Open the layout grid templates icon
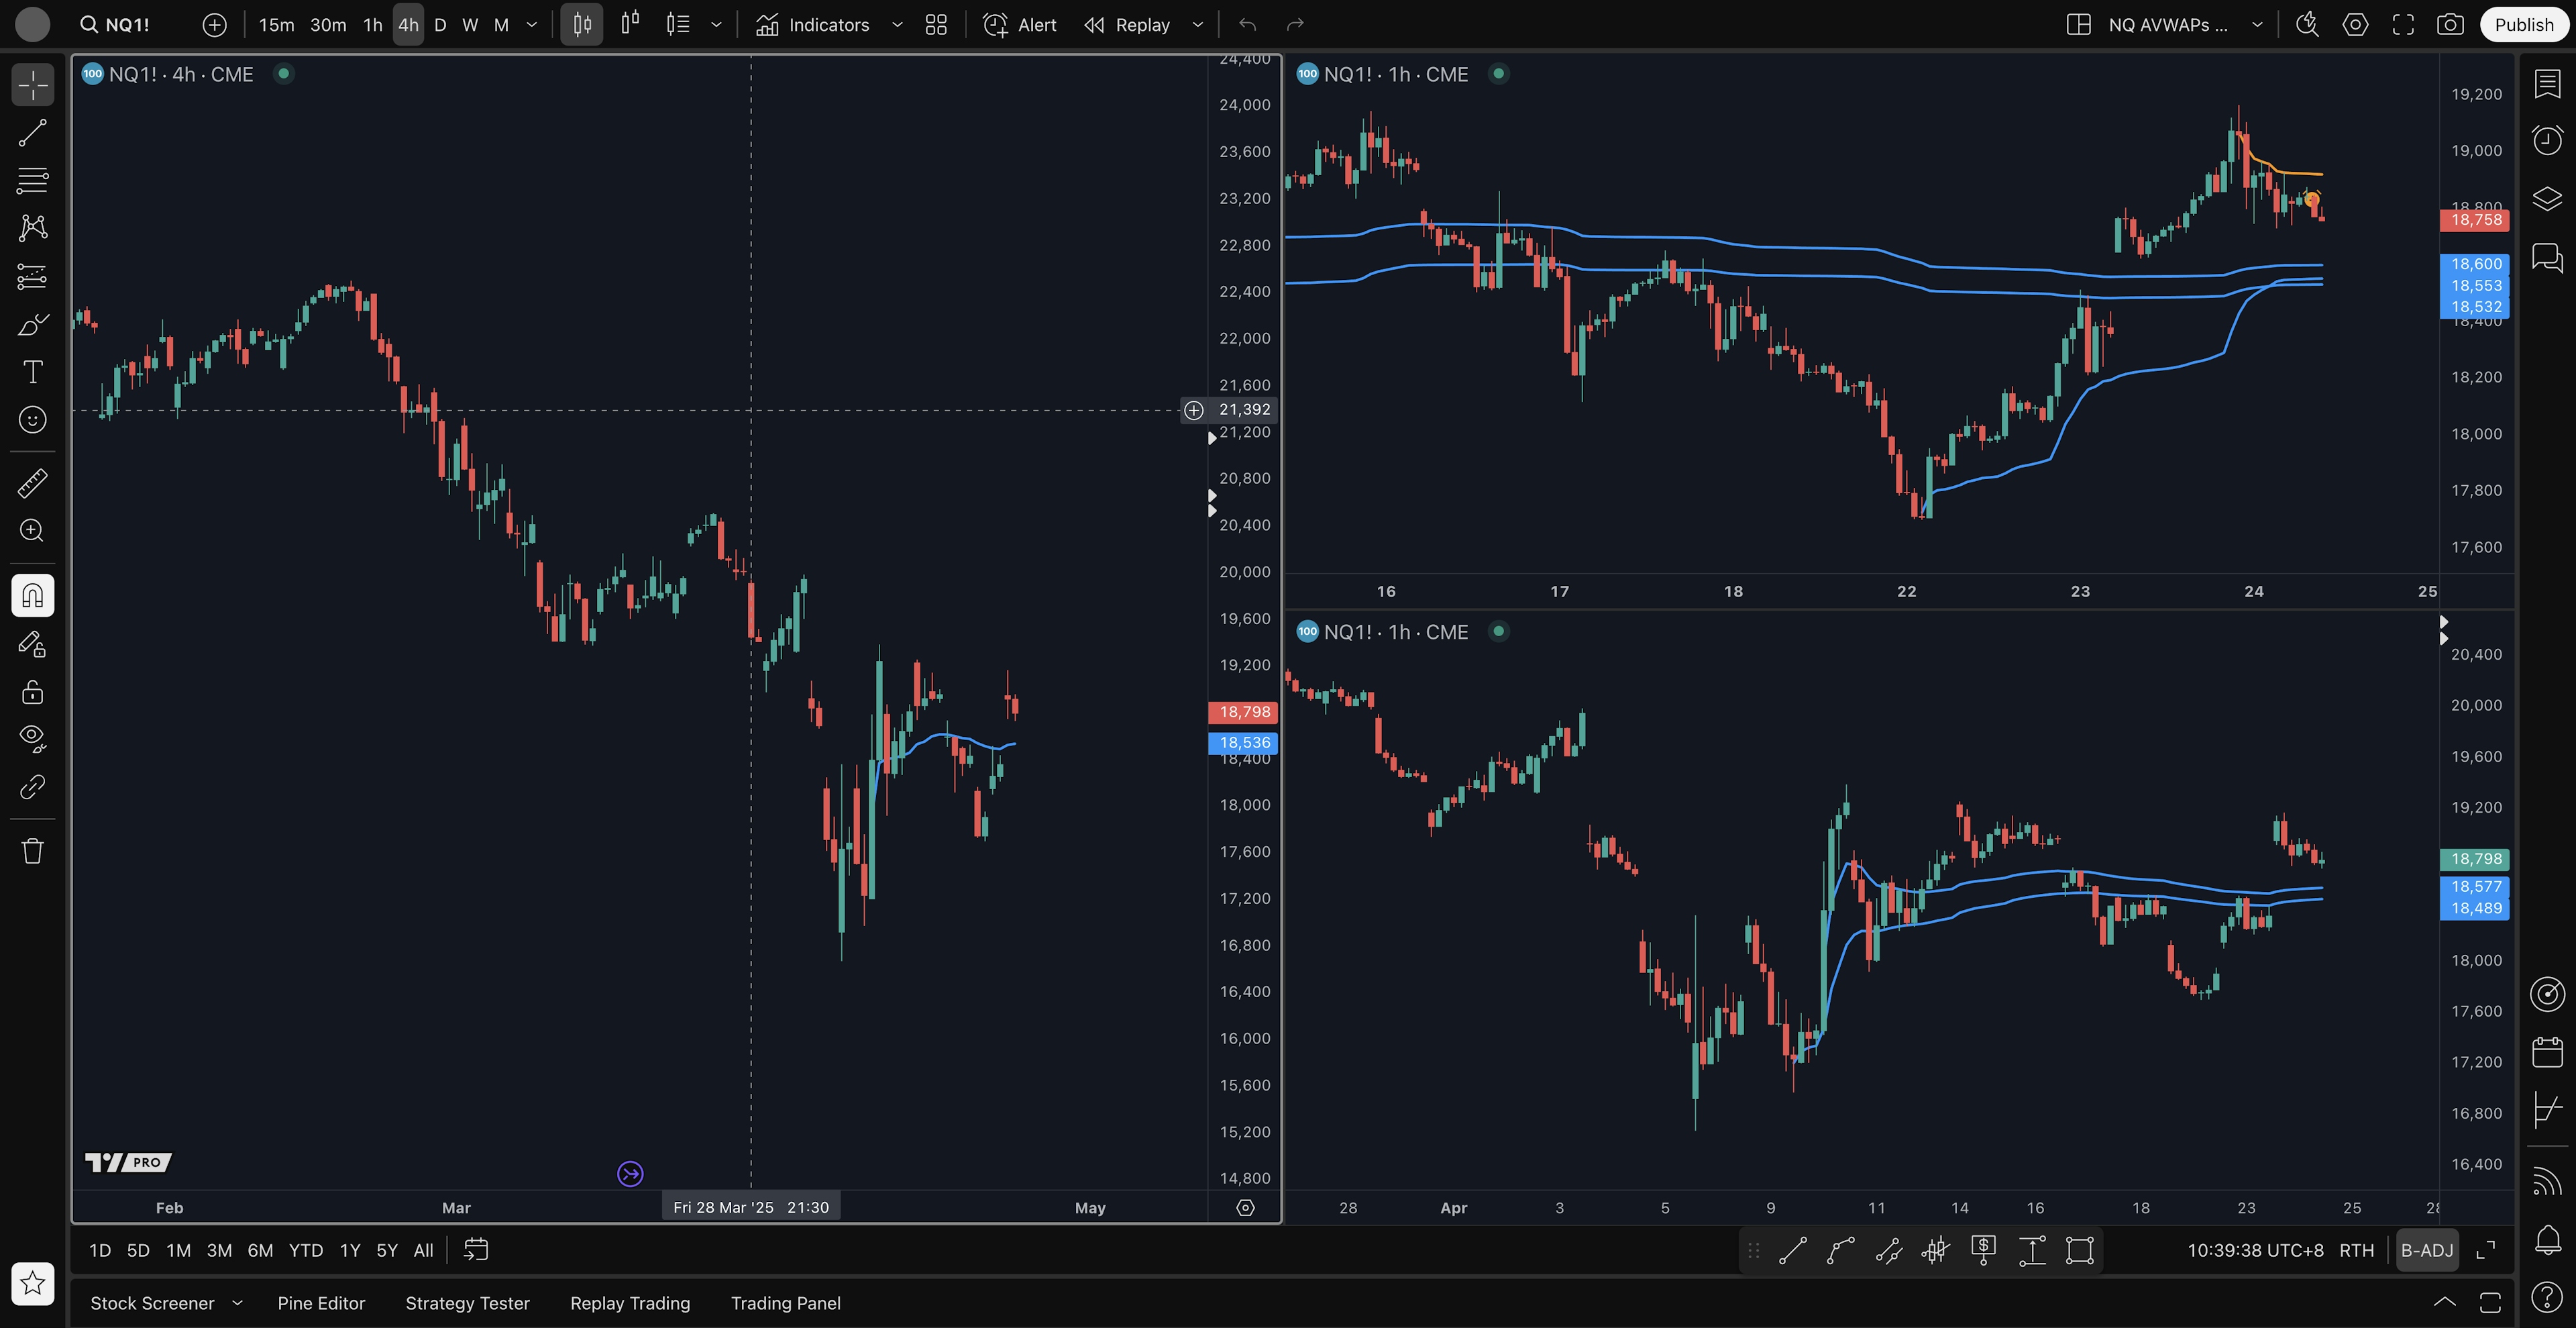The height and width of the screenshot is (1328, 2576). (936, 25)
